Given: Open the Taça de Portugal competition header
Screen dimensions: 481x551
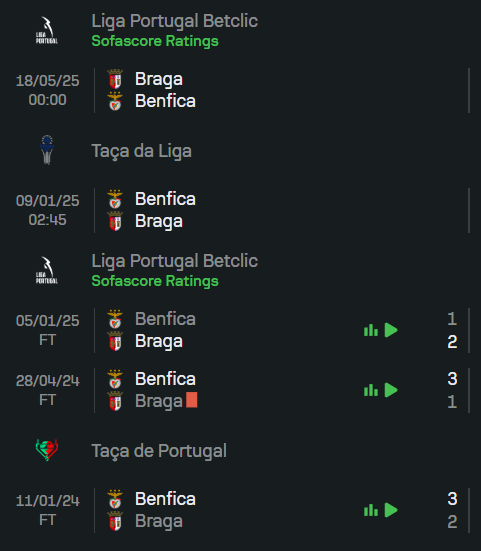Looking at the screenshot, I should click(159, 451).
